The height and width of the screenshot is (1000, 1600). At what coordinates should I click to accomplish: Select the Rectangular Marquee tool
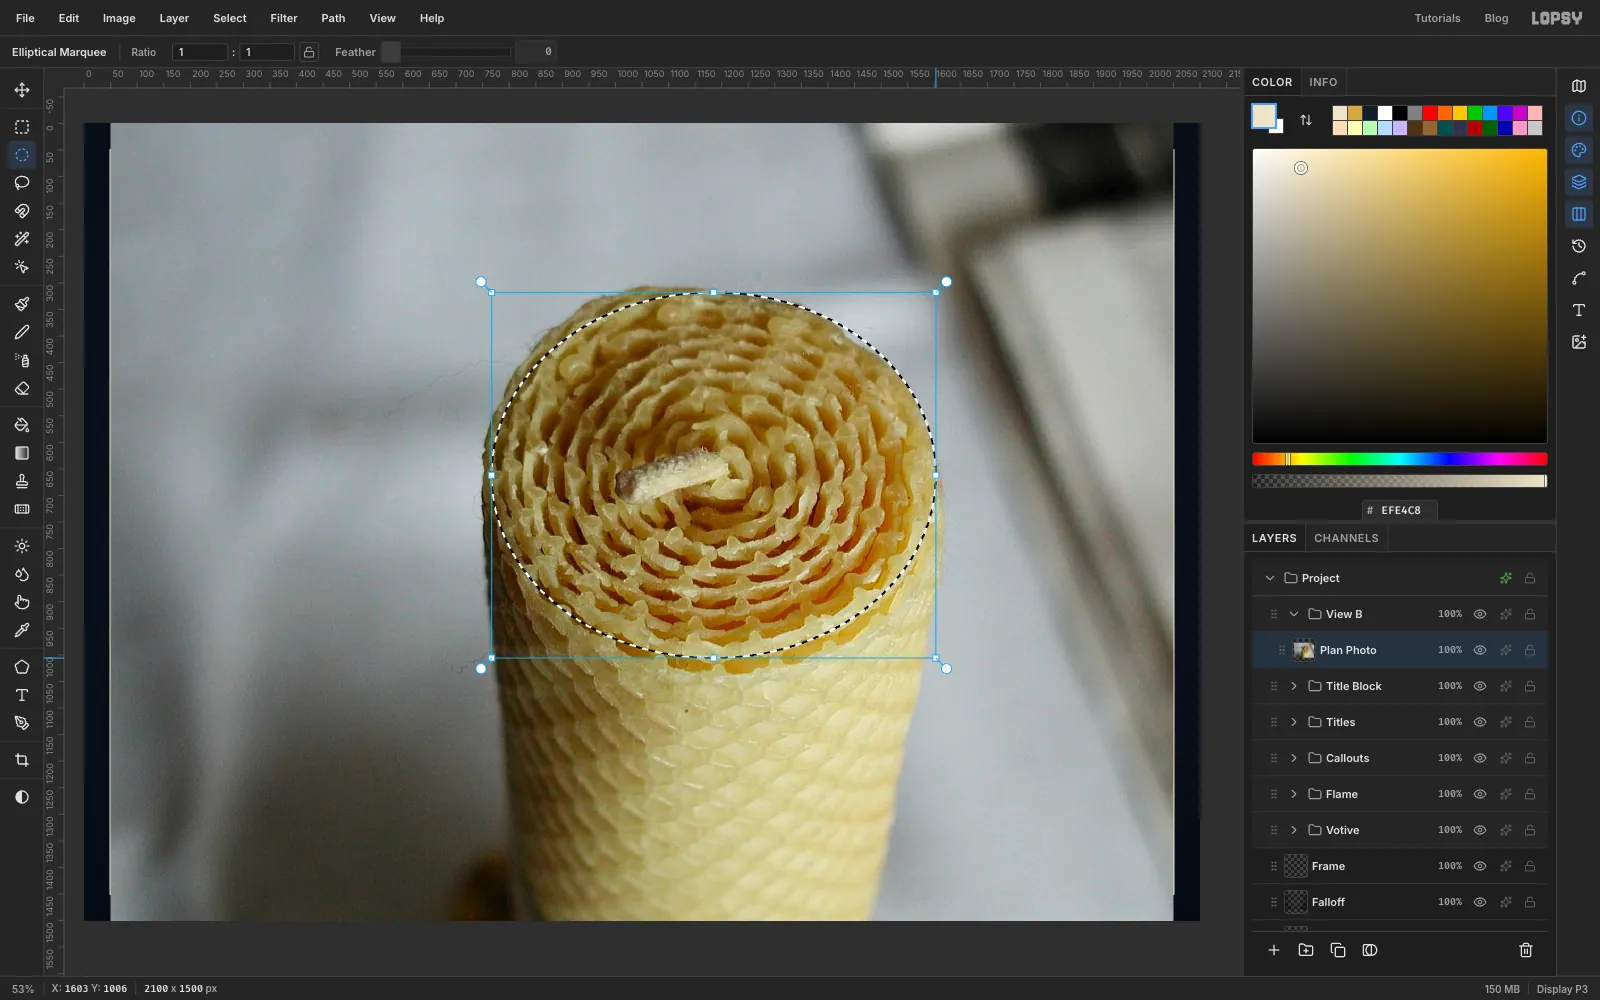pyautogui.click(x=22, y=127)
